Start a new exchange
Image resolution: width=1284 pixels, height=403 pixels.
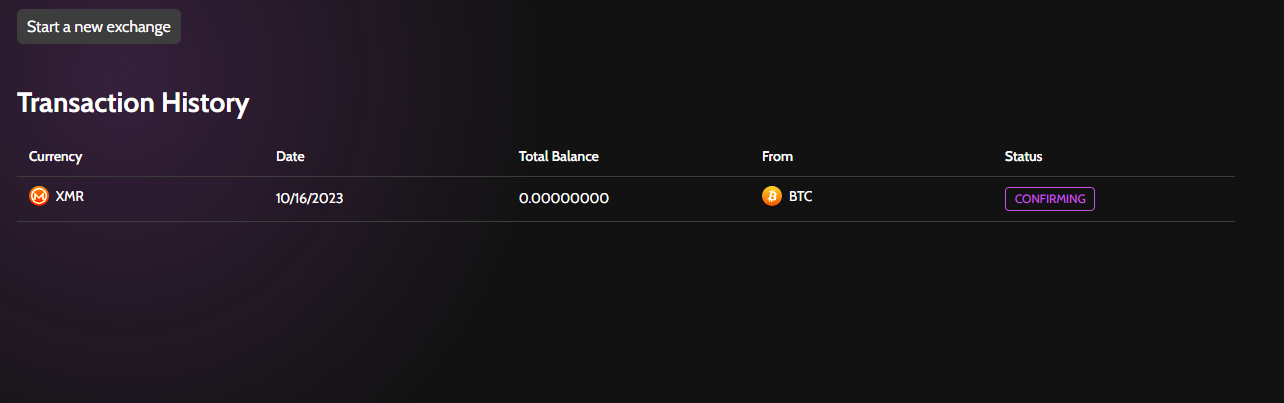99,26
